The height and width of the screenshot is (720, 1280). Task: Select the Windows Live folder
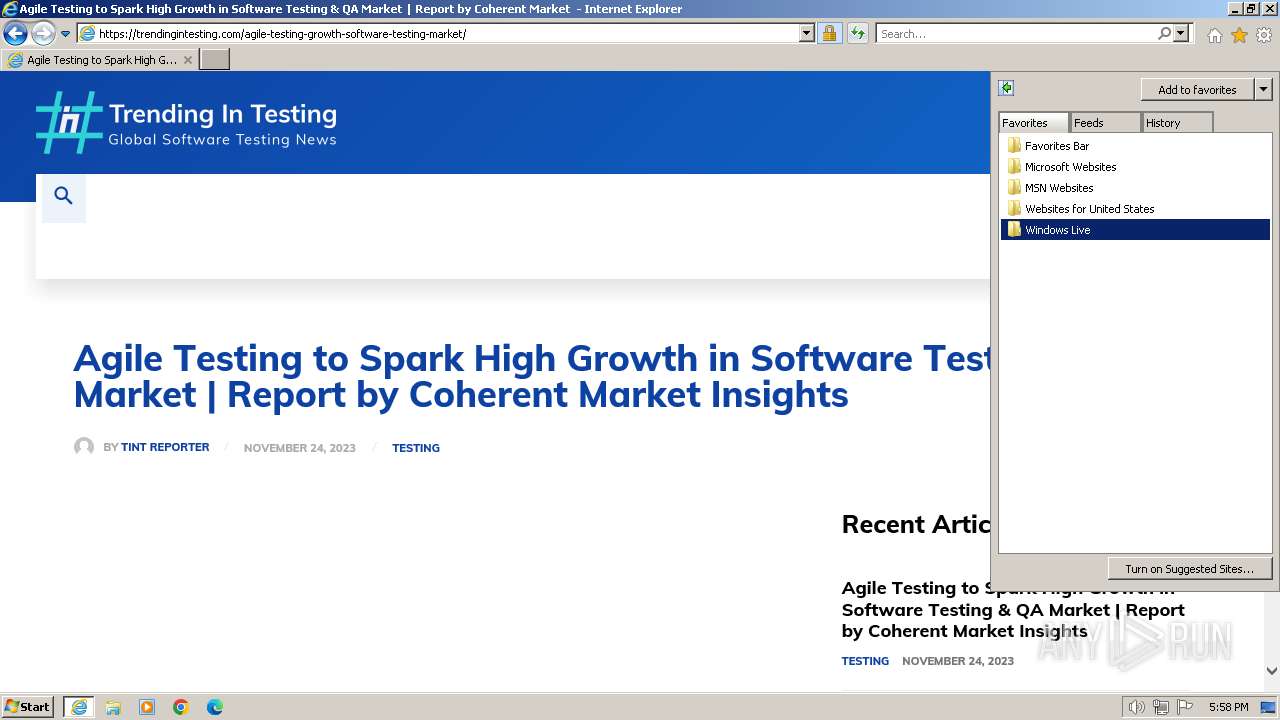1135,230
